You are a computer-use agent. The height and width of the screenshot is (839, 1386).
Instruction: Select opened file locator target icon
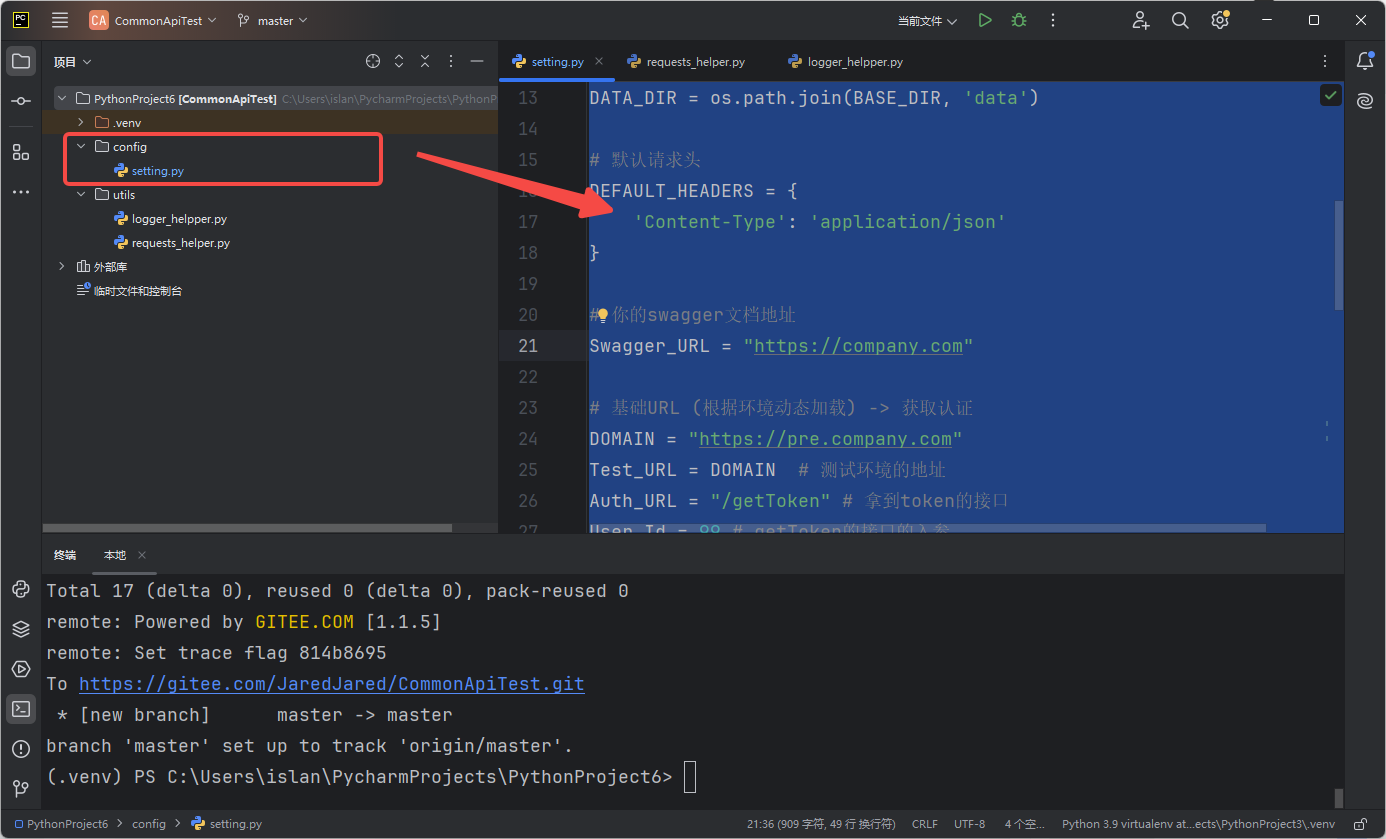(x=373, y=62)
